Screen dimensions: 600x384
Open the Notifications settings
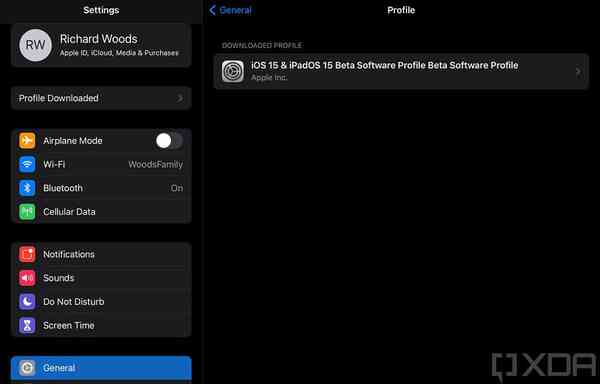pyautogui.click(x=101, y=254)
